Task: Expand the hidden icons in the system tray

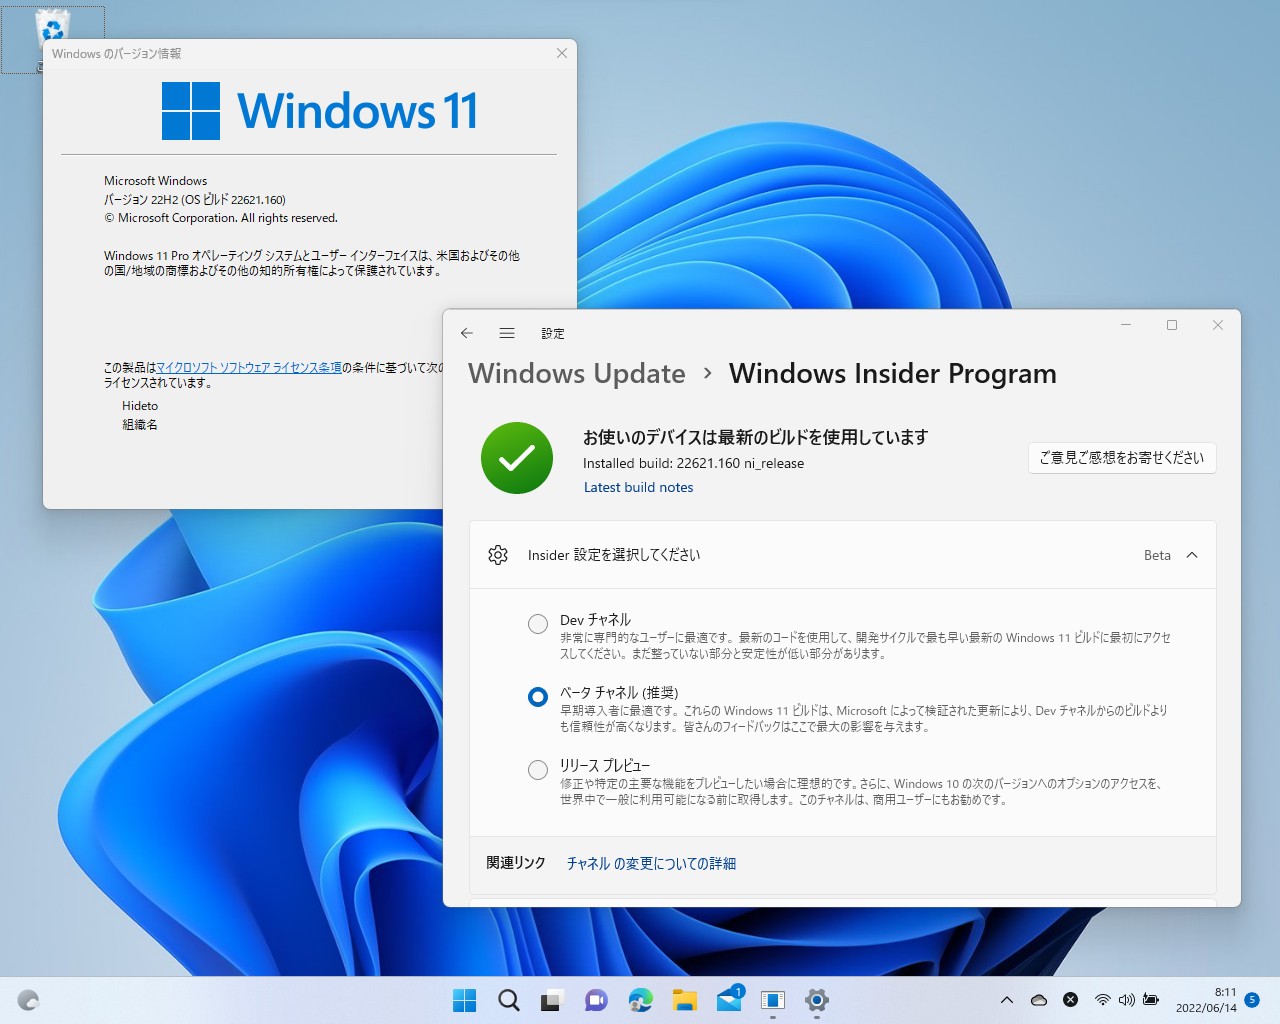Action: pyautogui.click(x=1006, y=999)
